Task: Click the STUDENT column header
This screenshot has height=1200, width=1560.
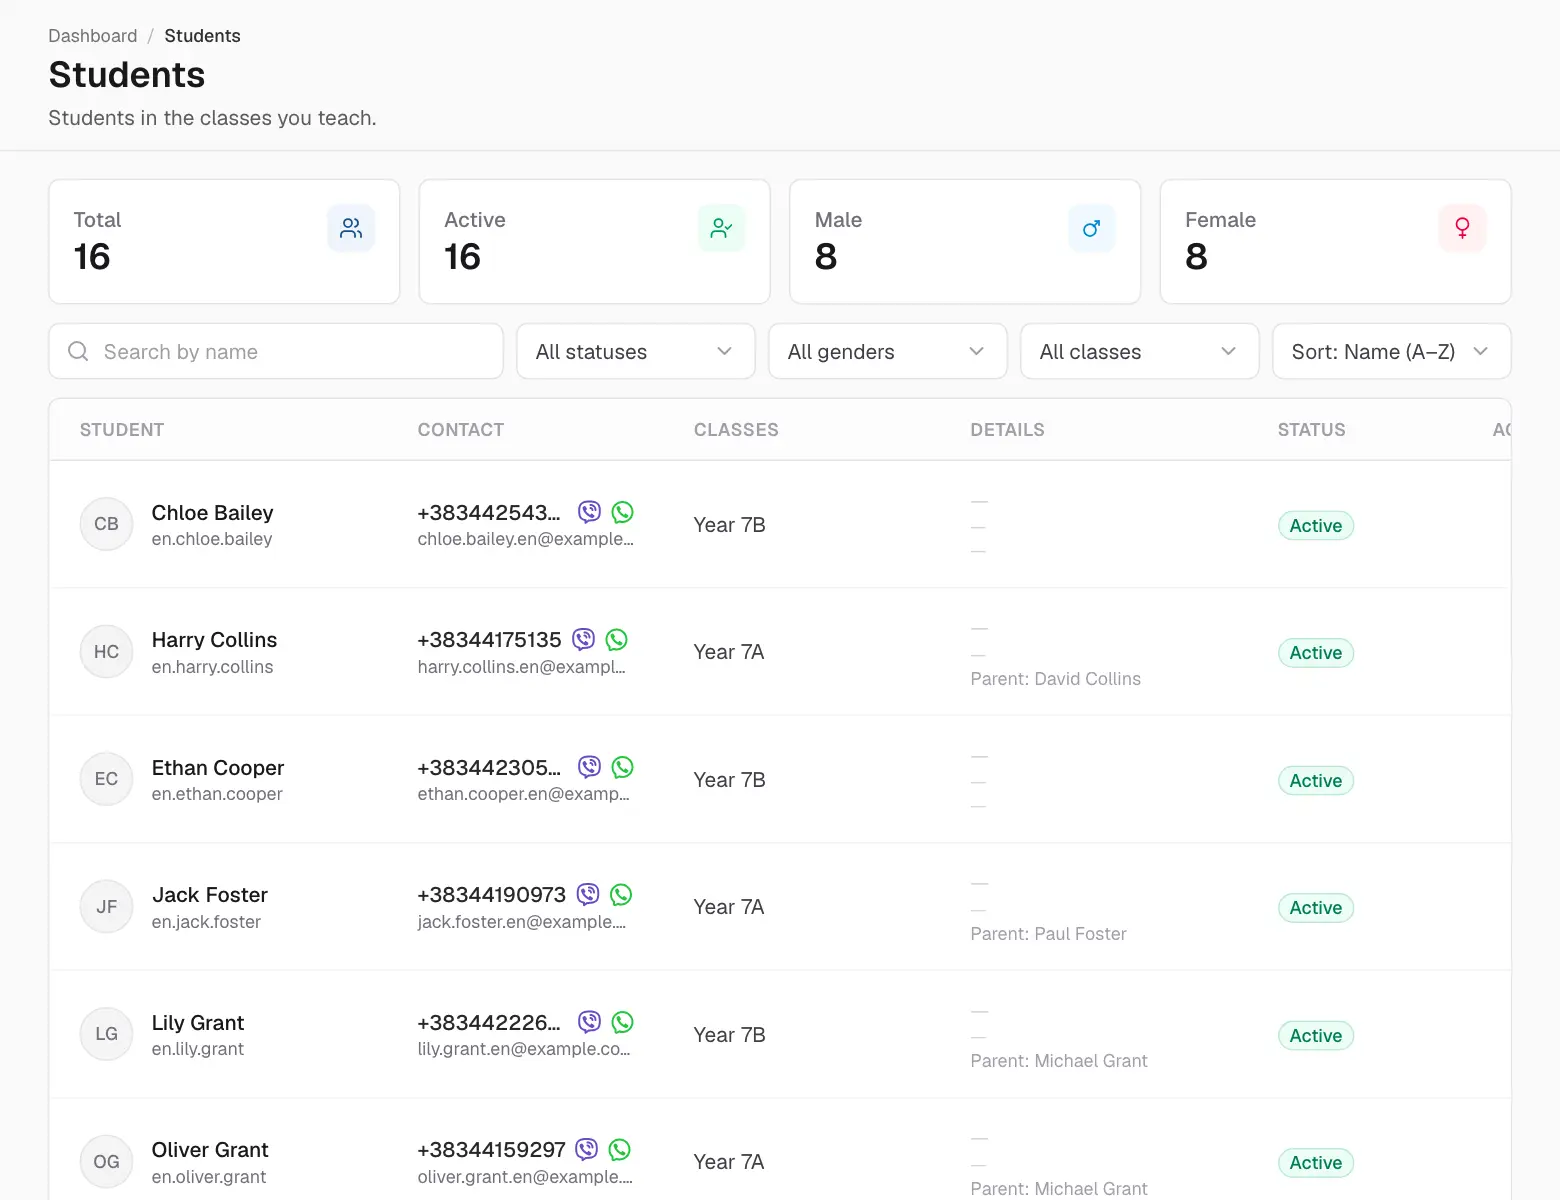Action: pos(122,430)
